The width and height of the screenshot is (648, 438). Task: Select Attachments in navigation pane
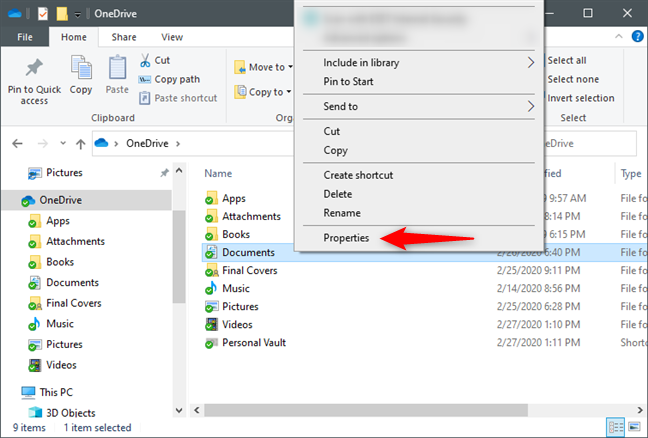[75, 241]
